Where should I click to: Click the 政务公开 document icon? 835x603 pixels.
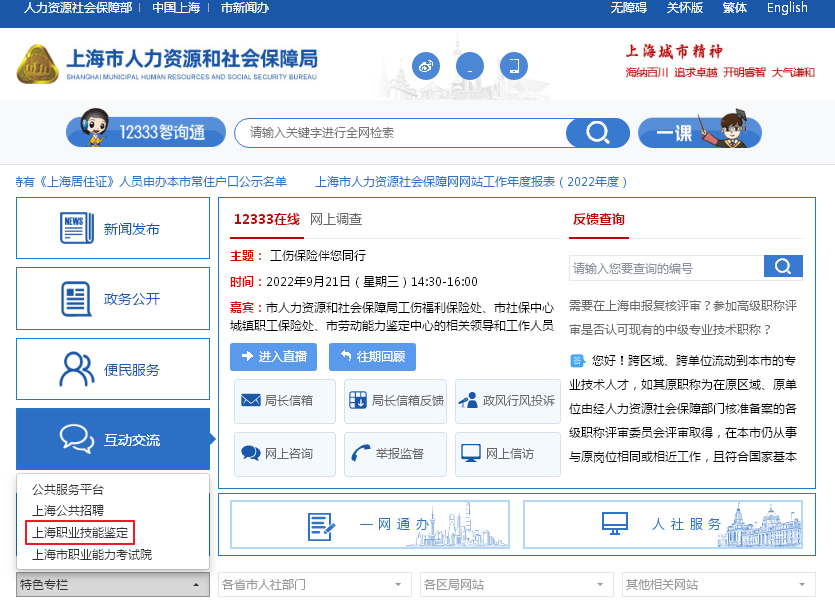76,299
